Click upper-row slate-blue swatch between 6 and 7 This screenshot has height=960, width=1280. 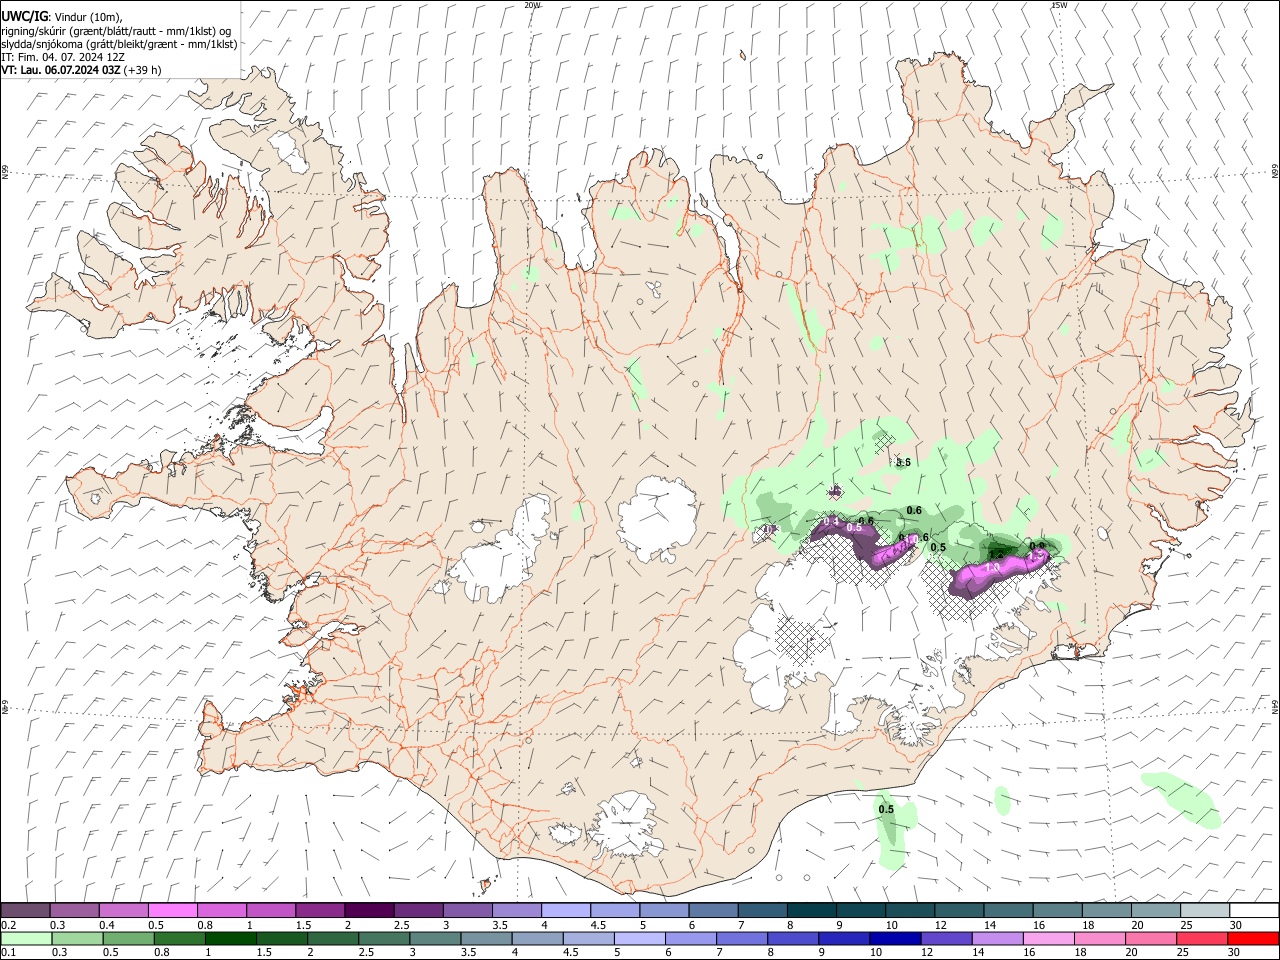[712, 910]
